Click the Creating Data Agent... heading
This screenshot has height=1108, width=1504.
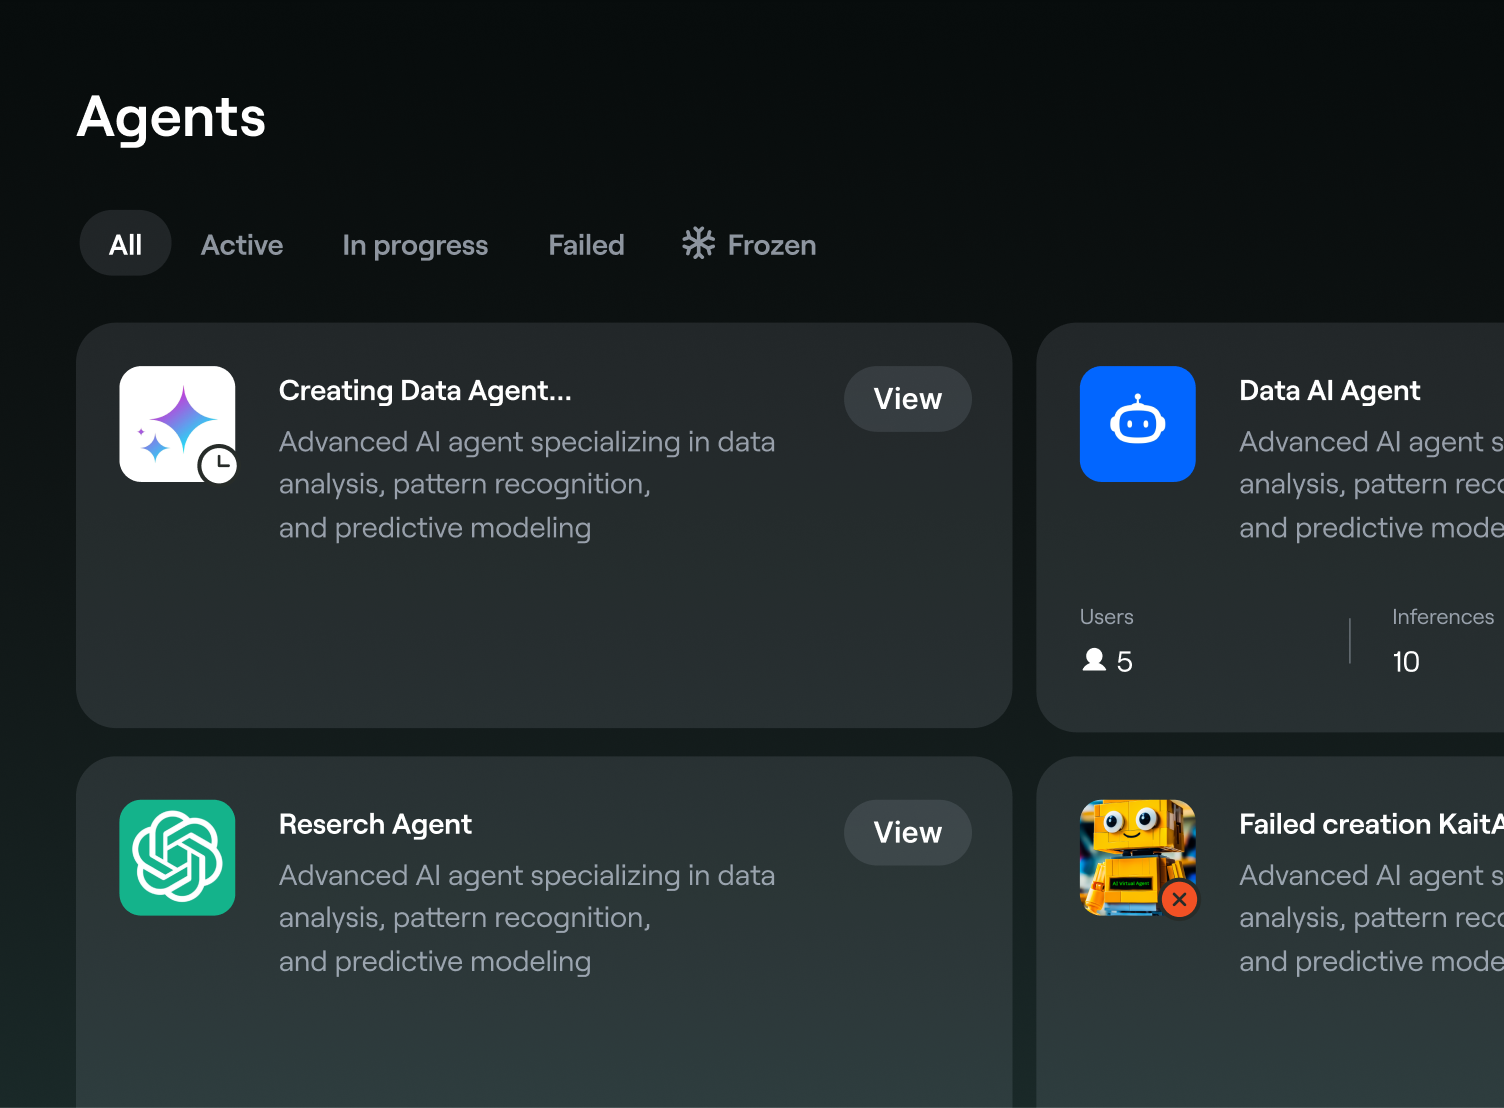tap(425, 391)
